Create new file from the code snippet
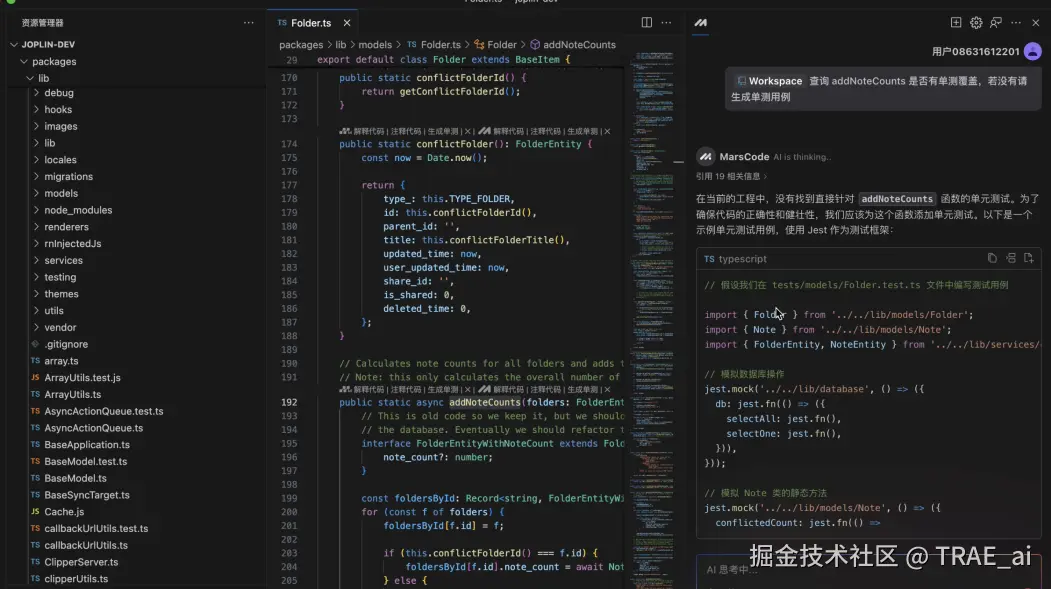 click(1029, 258)
